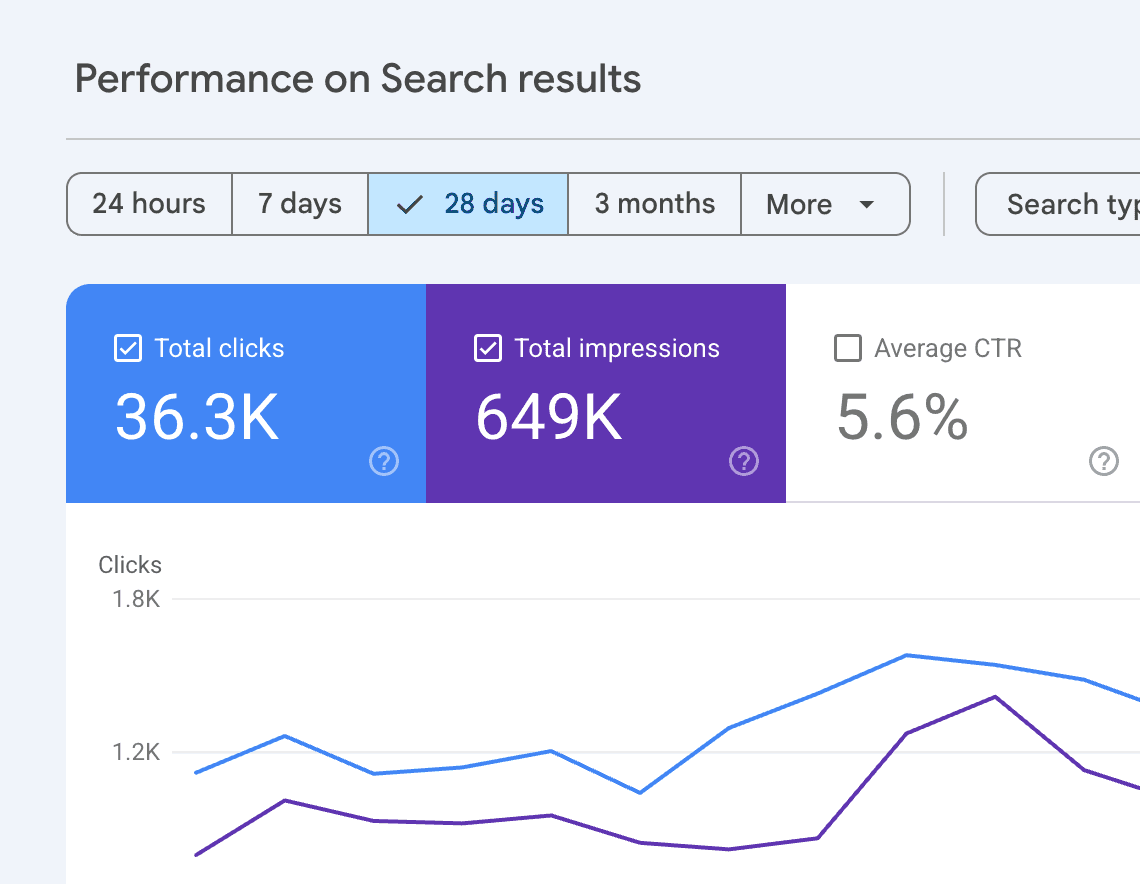Click the 36.3K total clicks value
The image size is (1140, 884).
[x=197, y=417]
